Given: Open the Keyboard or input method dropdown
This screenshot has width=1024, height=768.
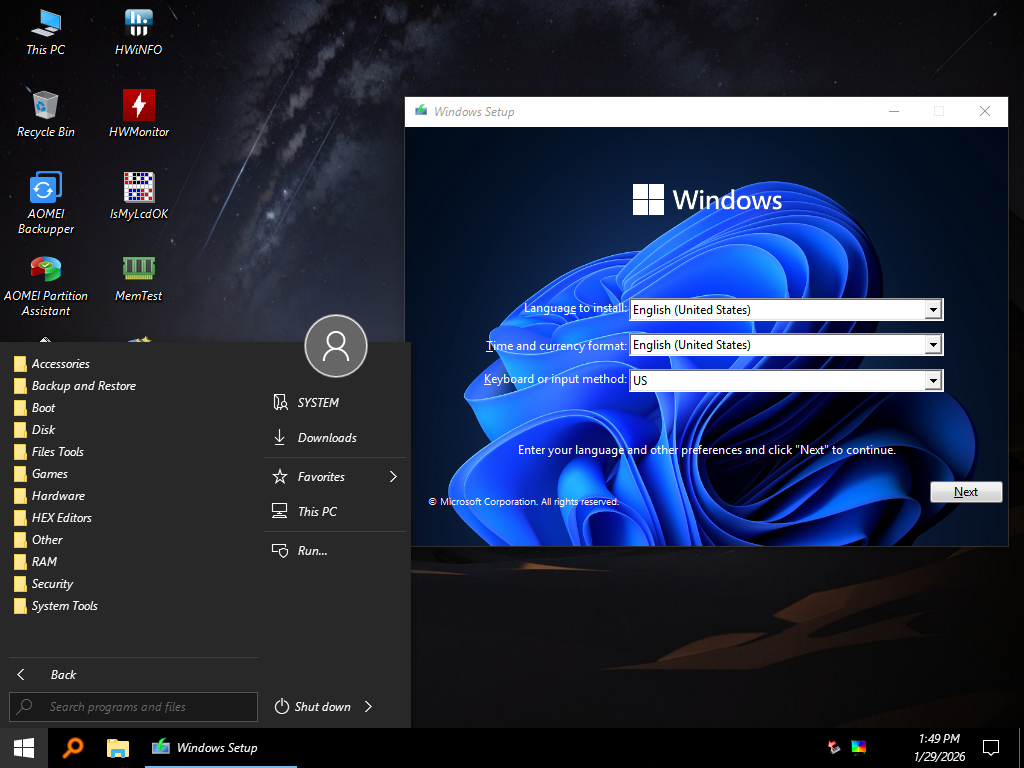Looking at the screenshot, I should click(933, 380).
